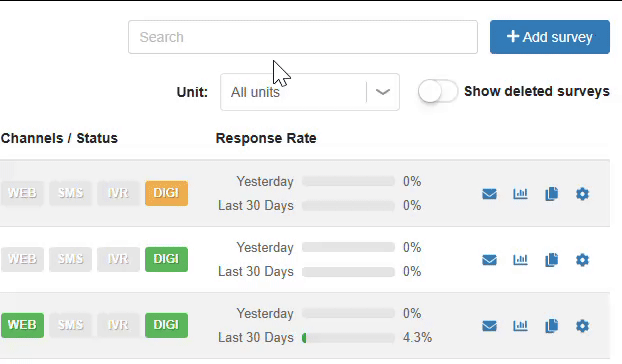622x364 pixels.
Task: Click envelope icon in second survey row
Action: click(x=489, y=260)
